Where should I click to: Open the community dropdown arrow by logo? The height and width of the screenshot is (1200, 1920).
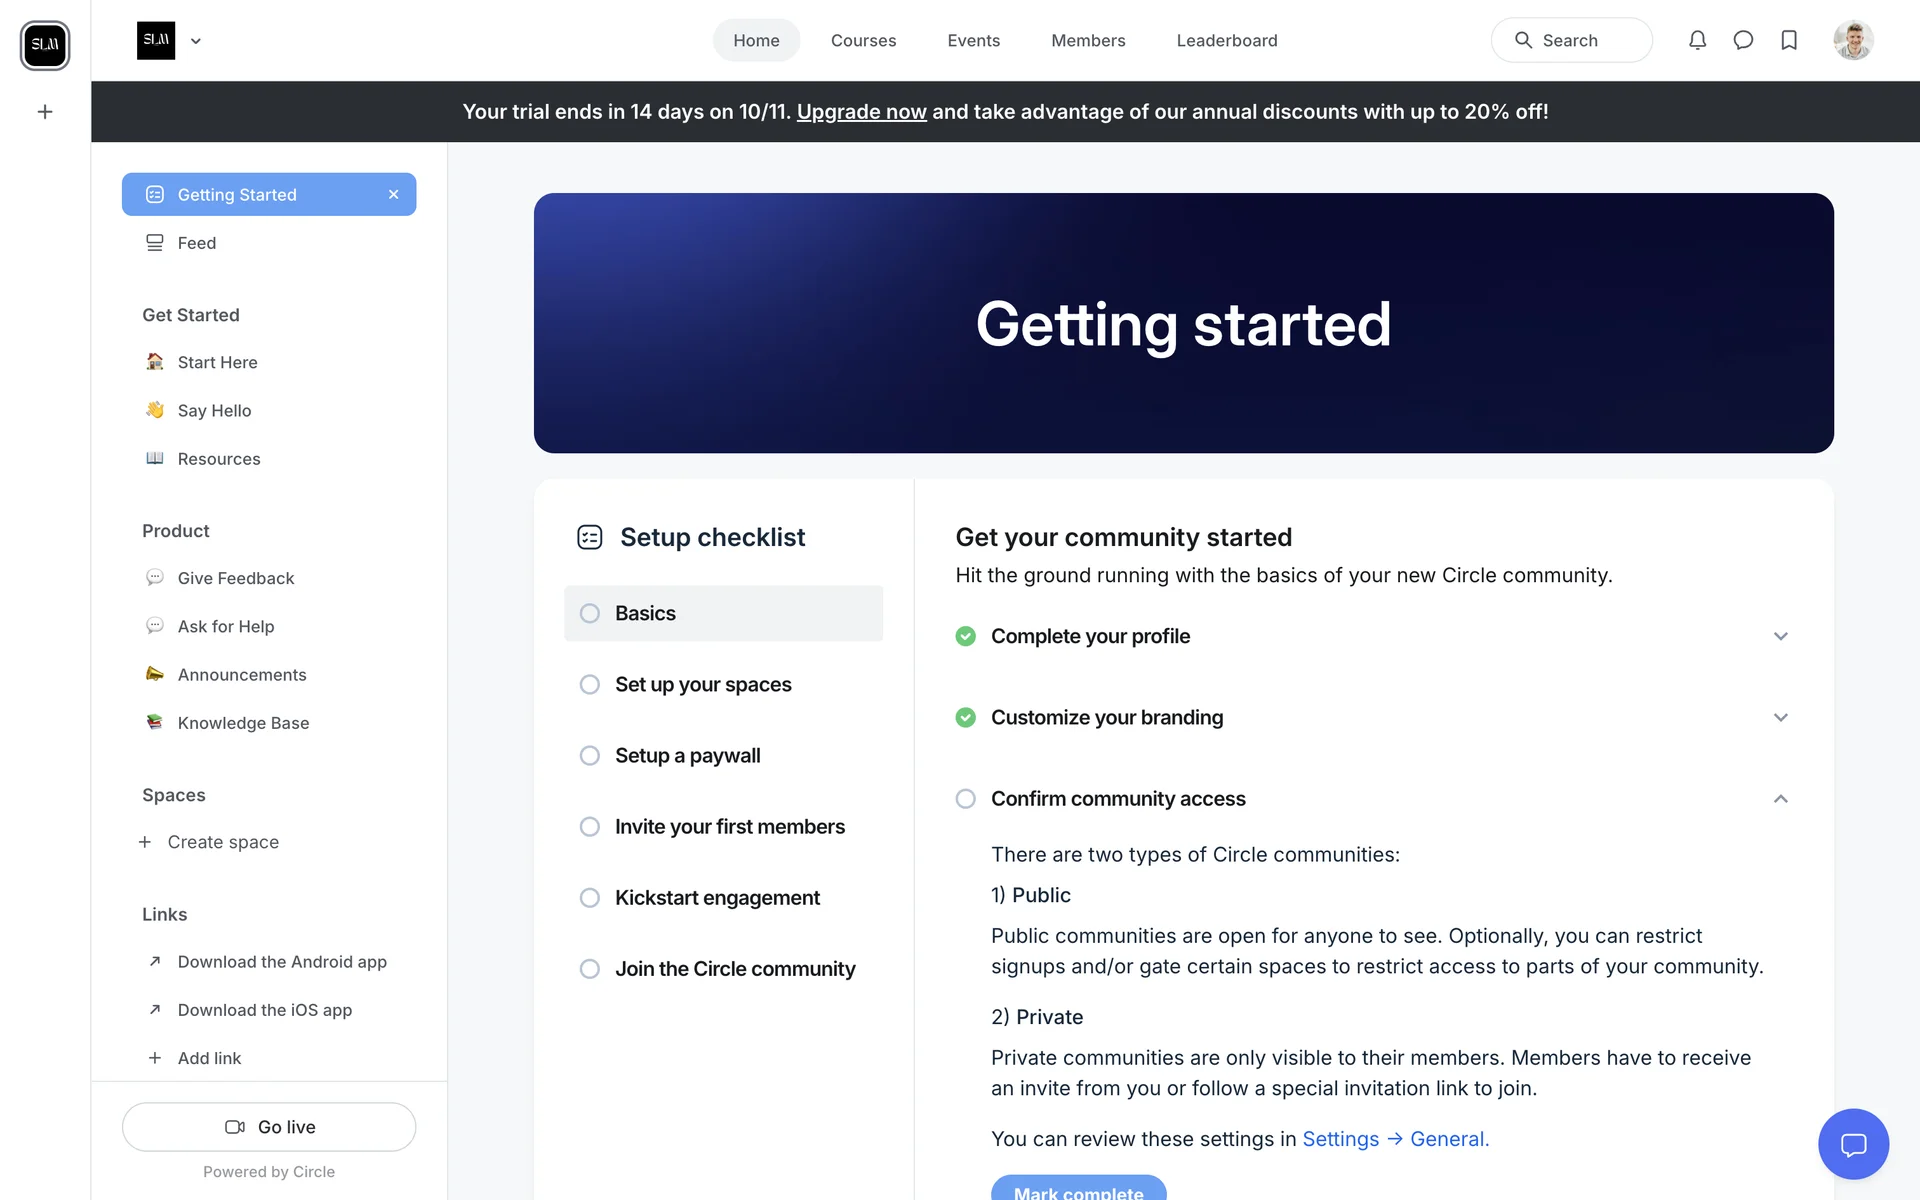coord(196,41)
